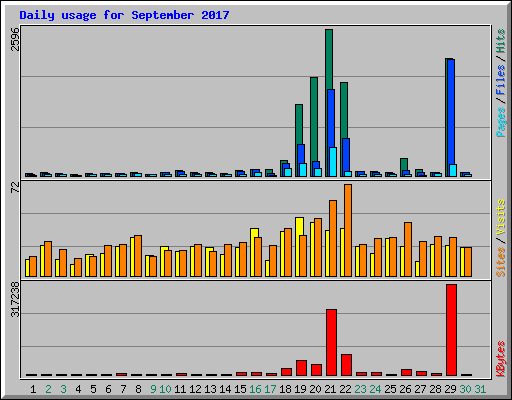Click the day '11' axis label
The image size is (512, 400).
click(180, 389)
